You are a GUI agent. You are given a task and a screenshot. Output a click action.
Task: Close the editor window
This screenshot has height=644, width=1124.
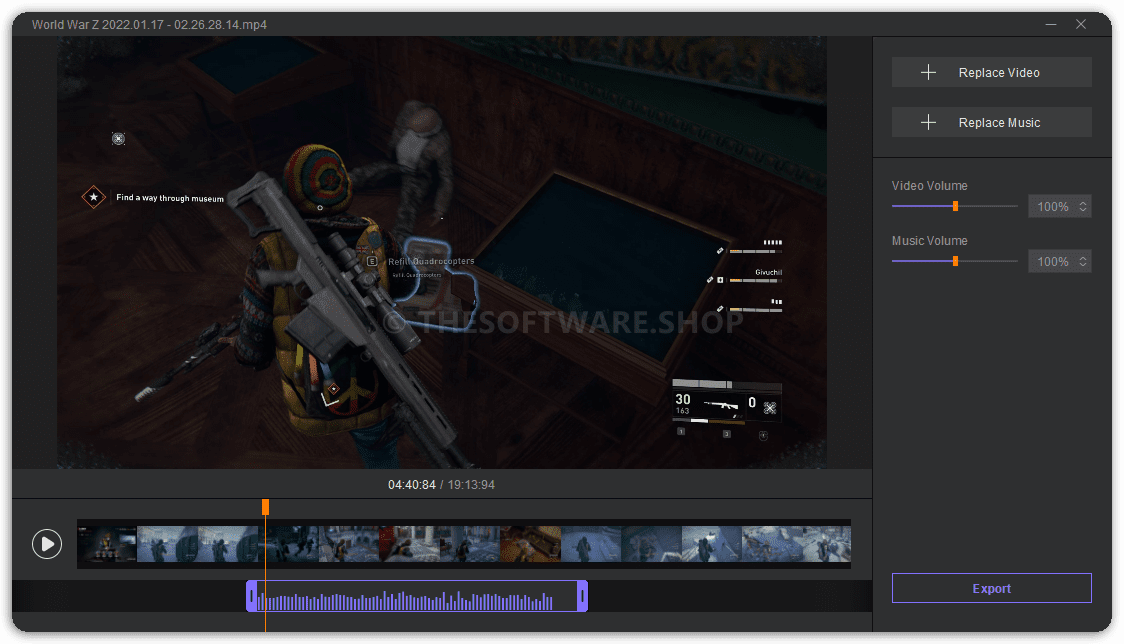(1081, 24)
